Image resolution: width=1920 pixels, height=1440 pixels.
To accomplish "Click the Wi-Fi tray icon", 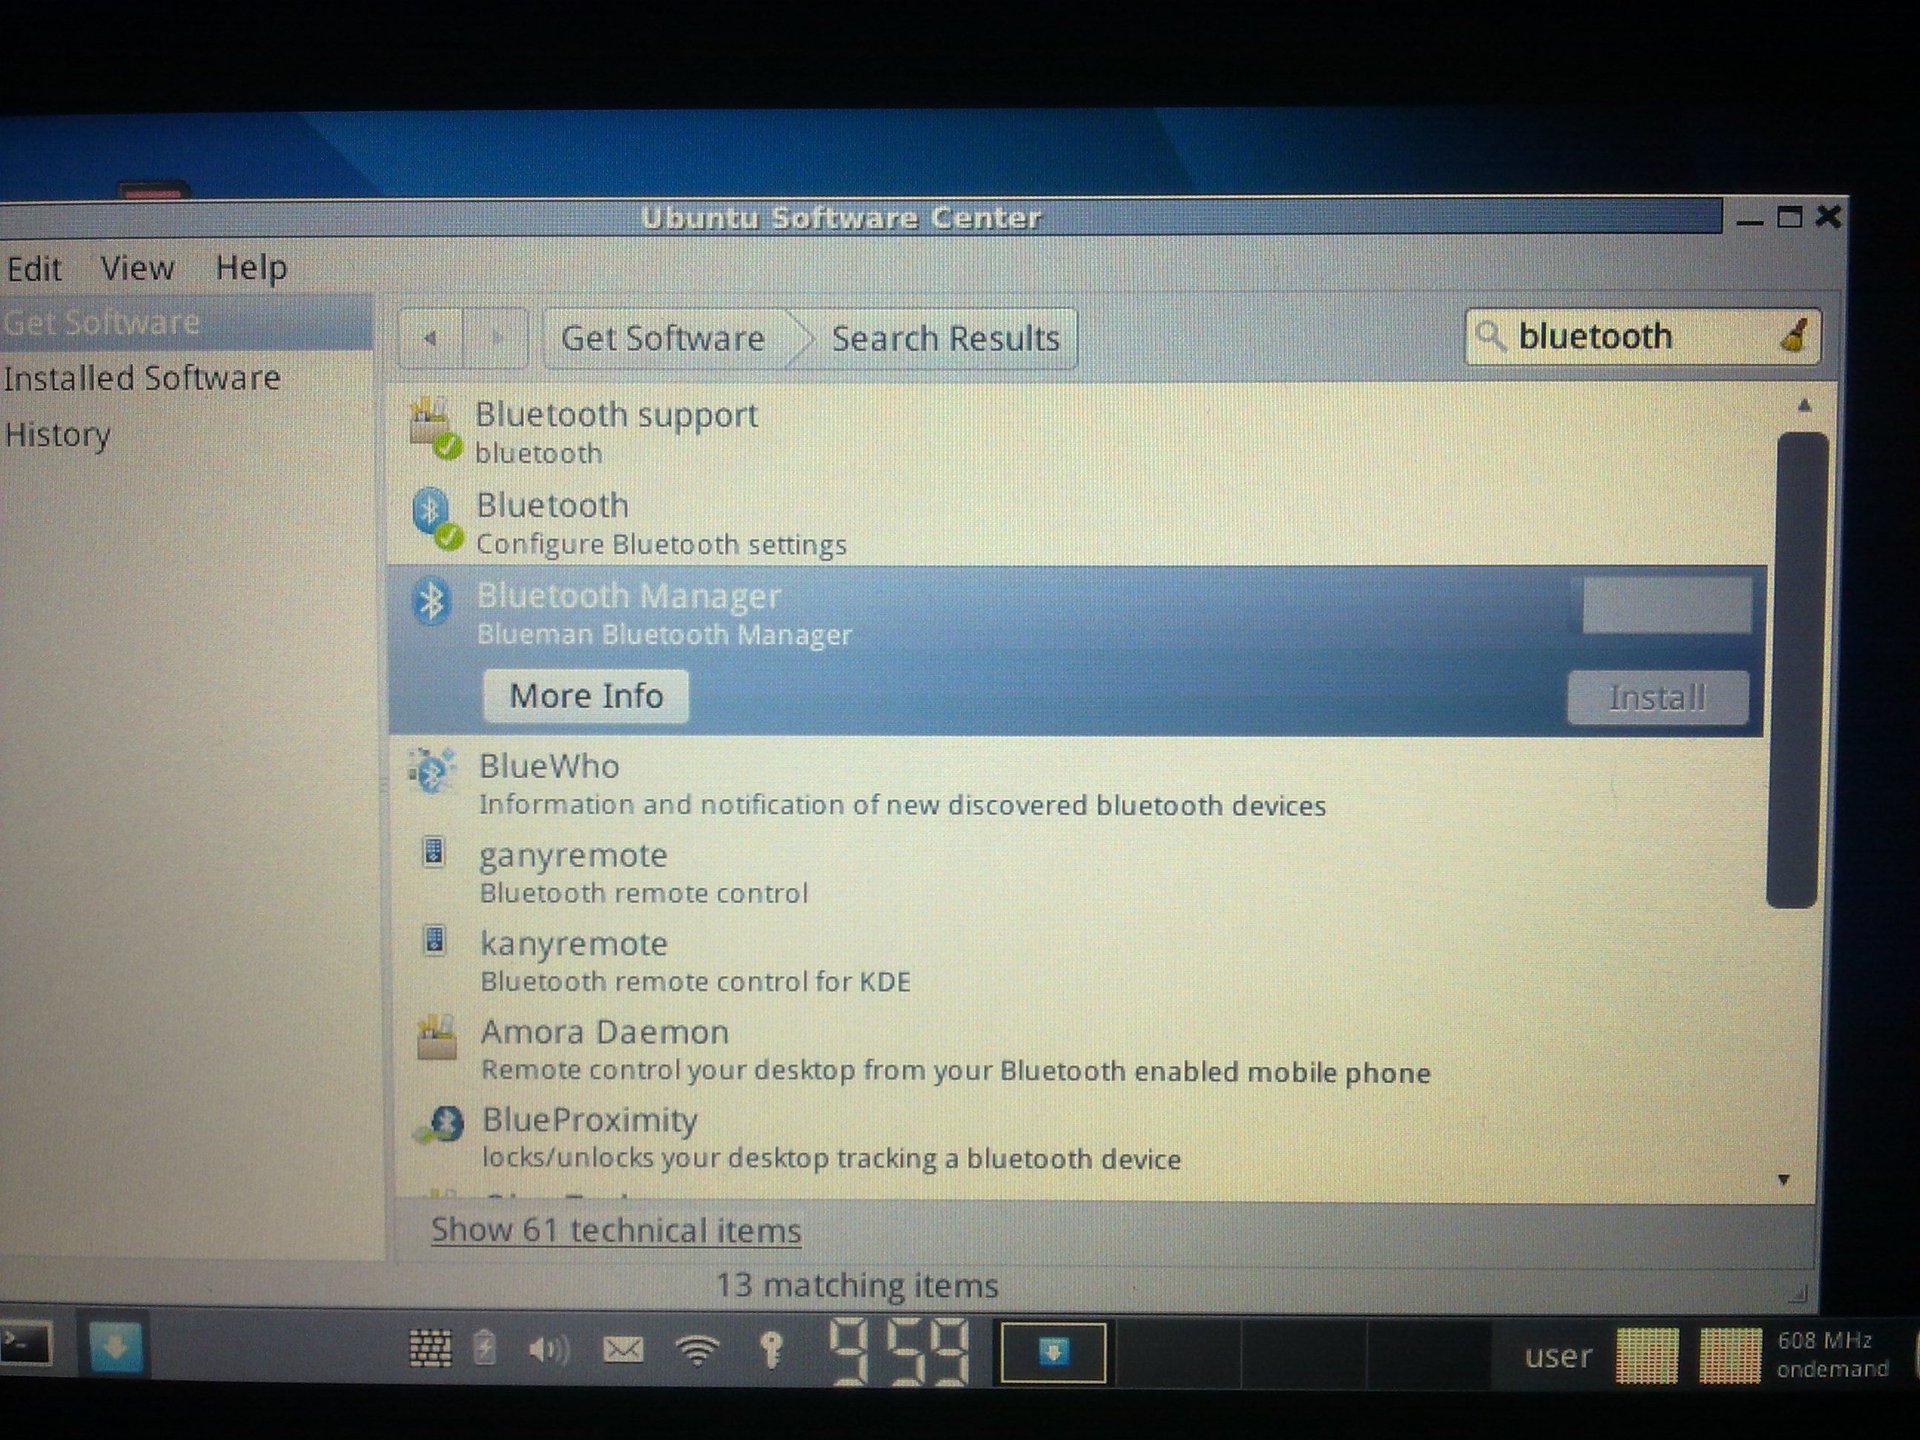I will (697, 1350).
